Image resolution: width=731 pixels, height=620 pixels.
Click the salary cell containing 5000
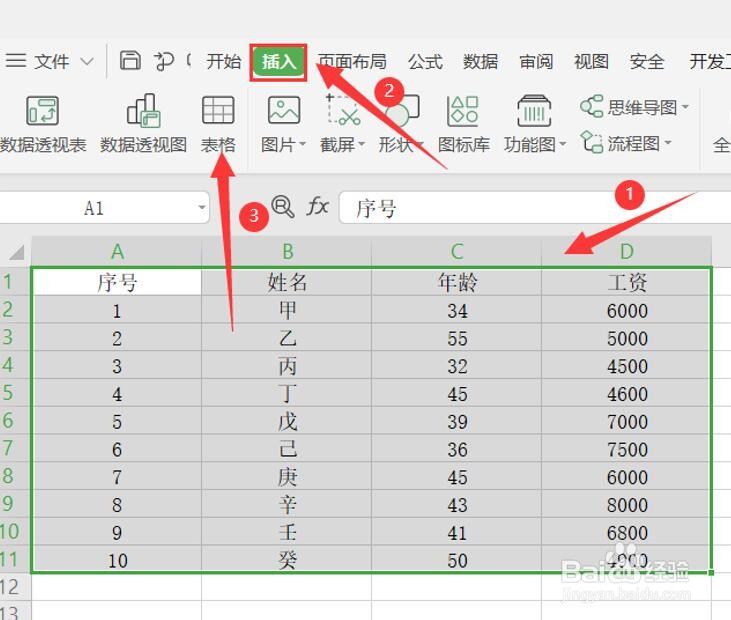coord(627,338)
